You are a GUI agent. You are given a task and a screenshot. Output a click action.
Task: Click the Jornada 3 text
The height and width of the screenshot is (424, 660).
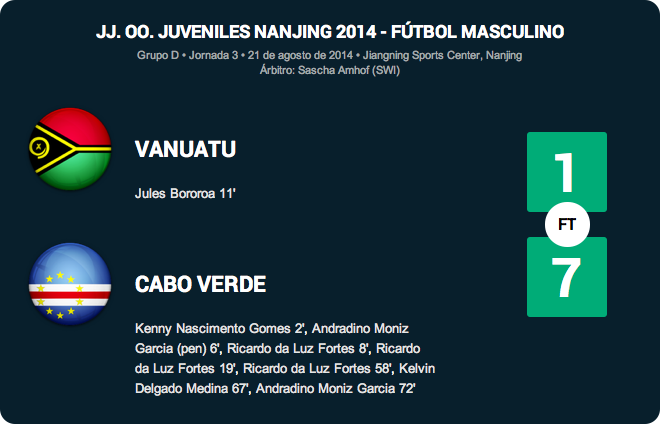point(213,55)
